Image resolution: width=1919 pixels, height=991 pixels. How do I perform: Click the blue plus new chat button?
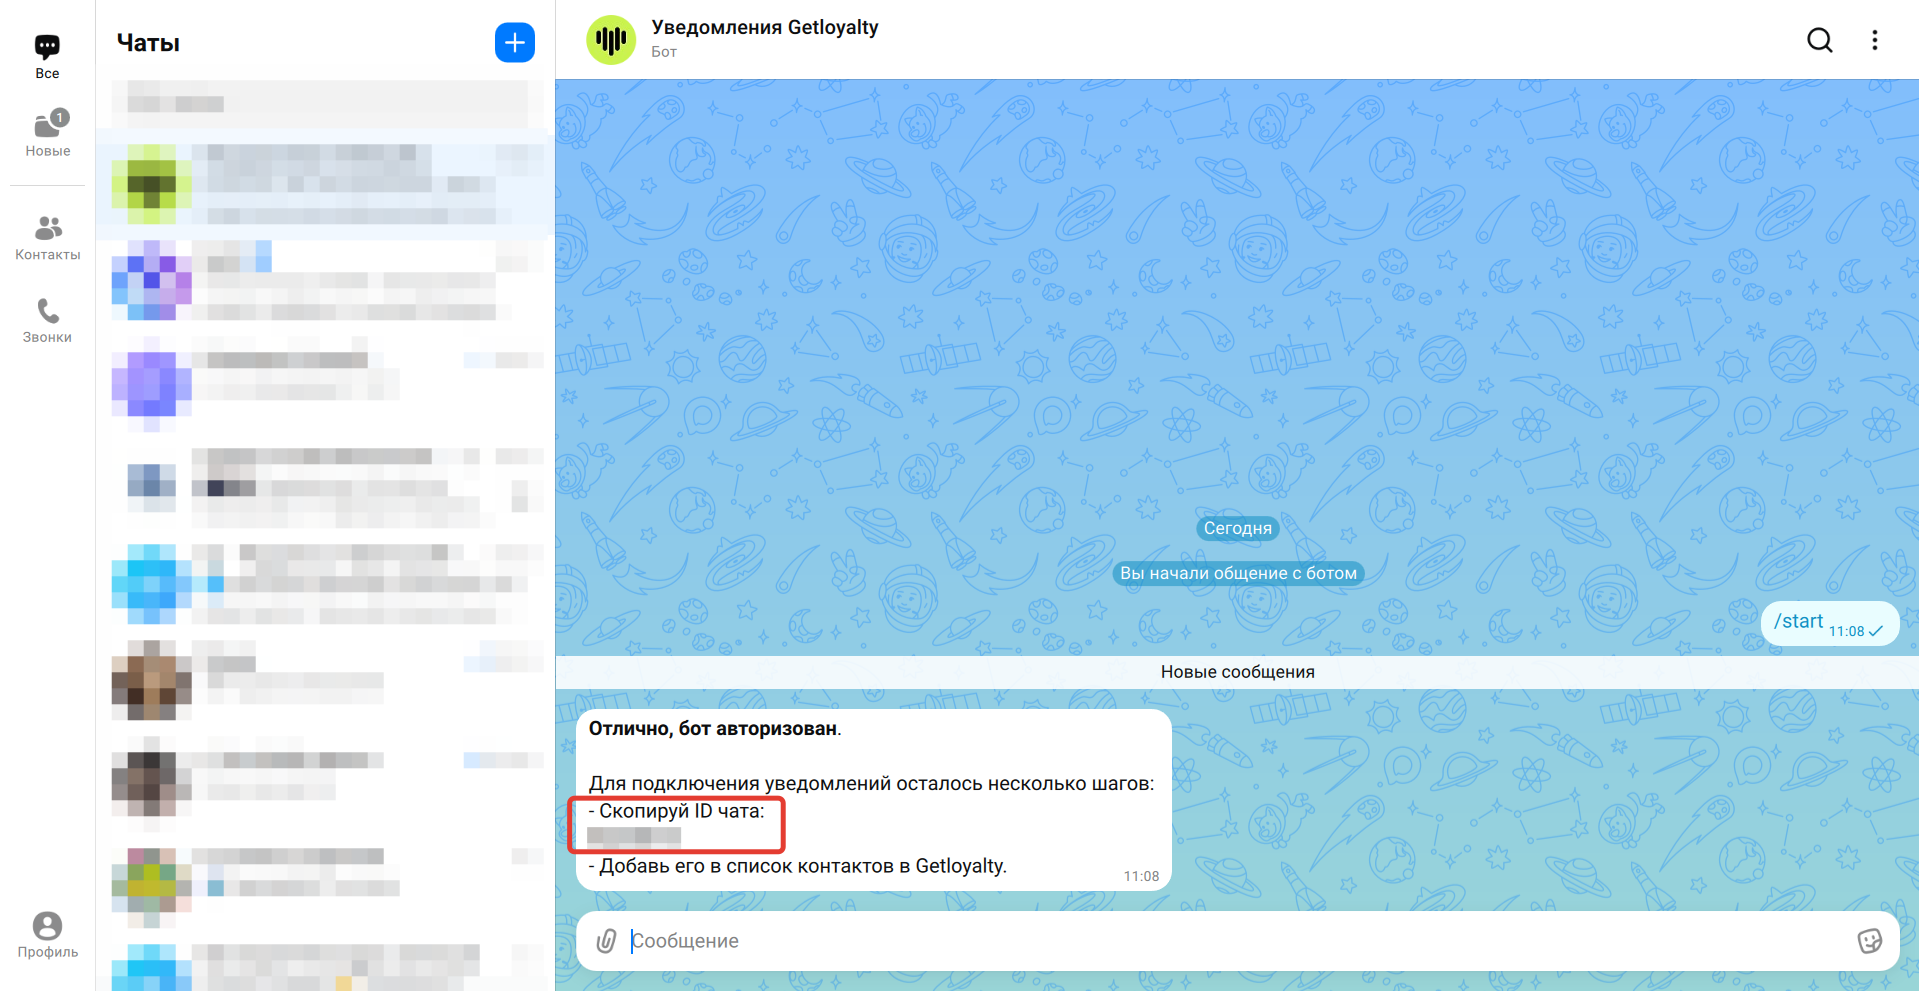tap(515, 42)
